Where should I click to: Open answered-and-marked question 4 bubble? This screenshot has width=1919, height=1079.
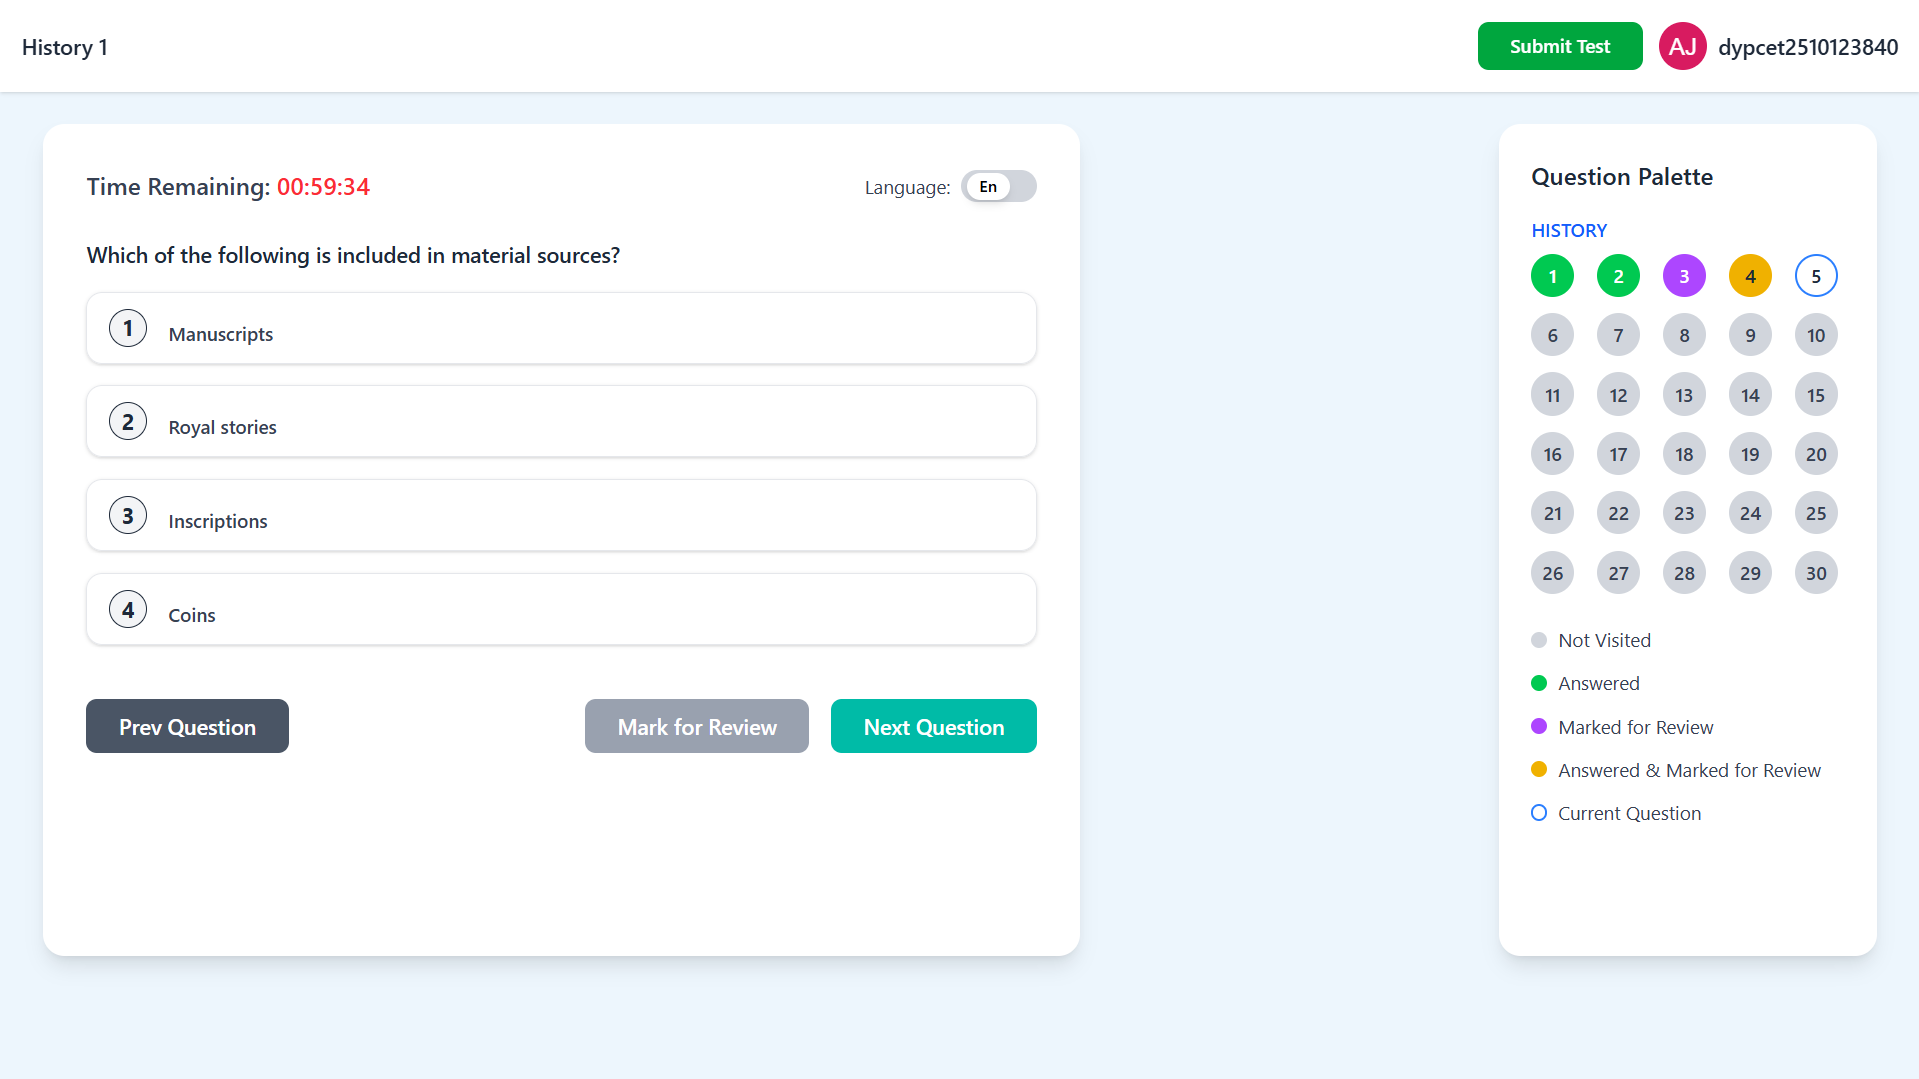tap(1750, 276)
